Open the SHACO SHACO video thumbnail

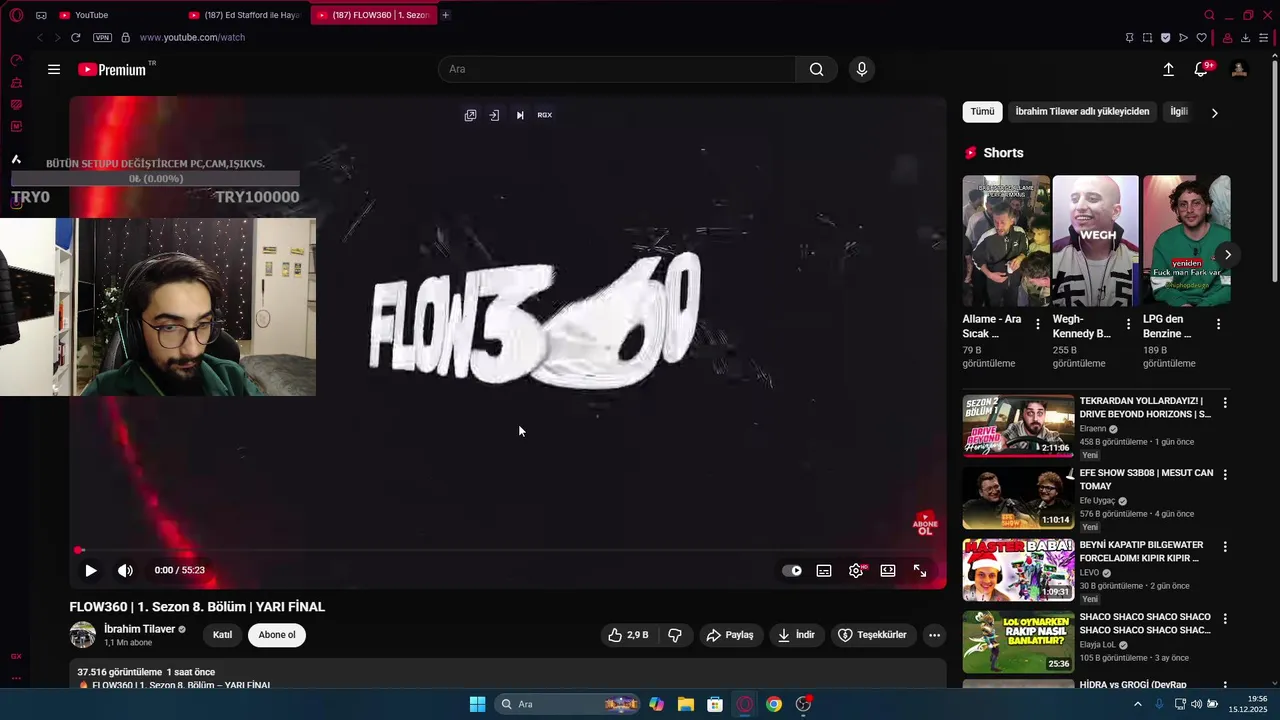1018,642
